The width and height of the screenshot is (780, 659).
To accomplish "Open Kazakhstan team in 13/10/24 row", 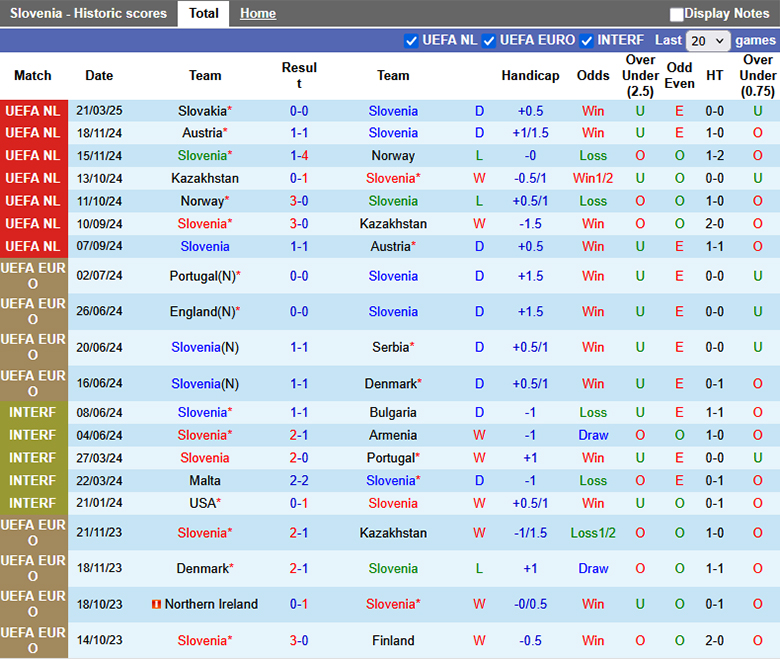I will click(205, 178).
